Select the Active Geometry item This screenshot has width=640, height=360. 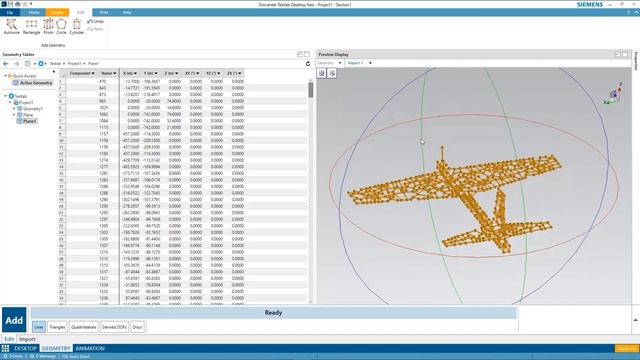click(33, 83)
